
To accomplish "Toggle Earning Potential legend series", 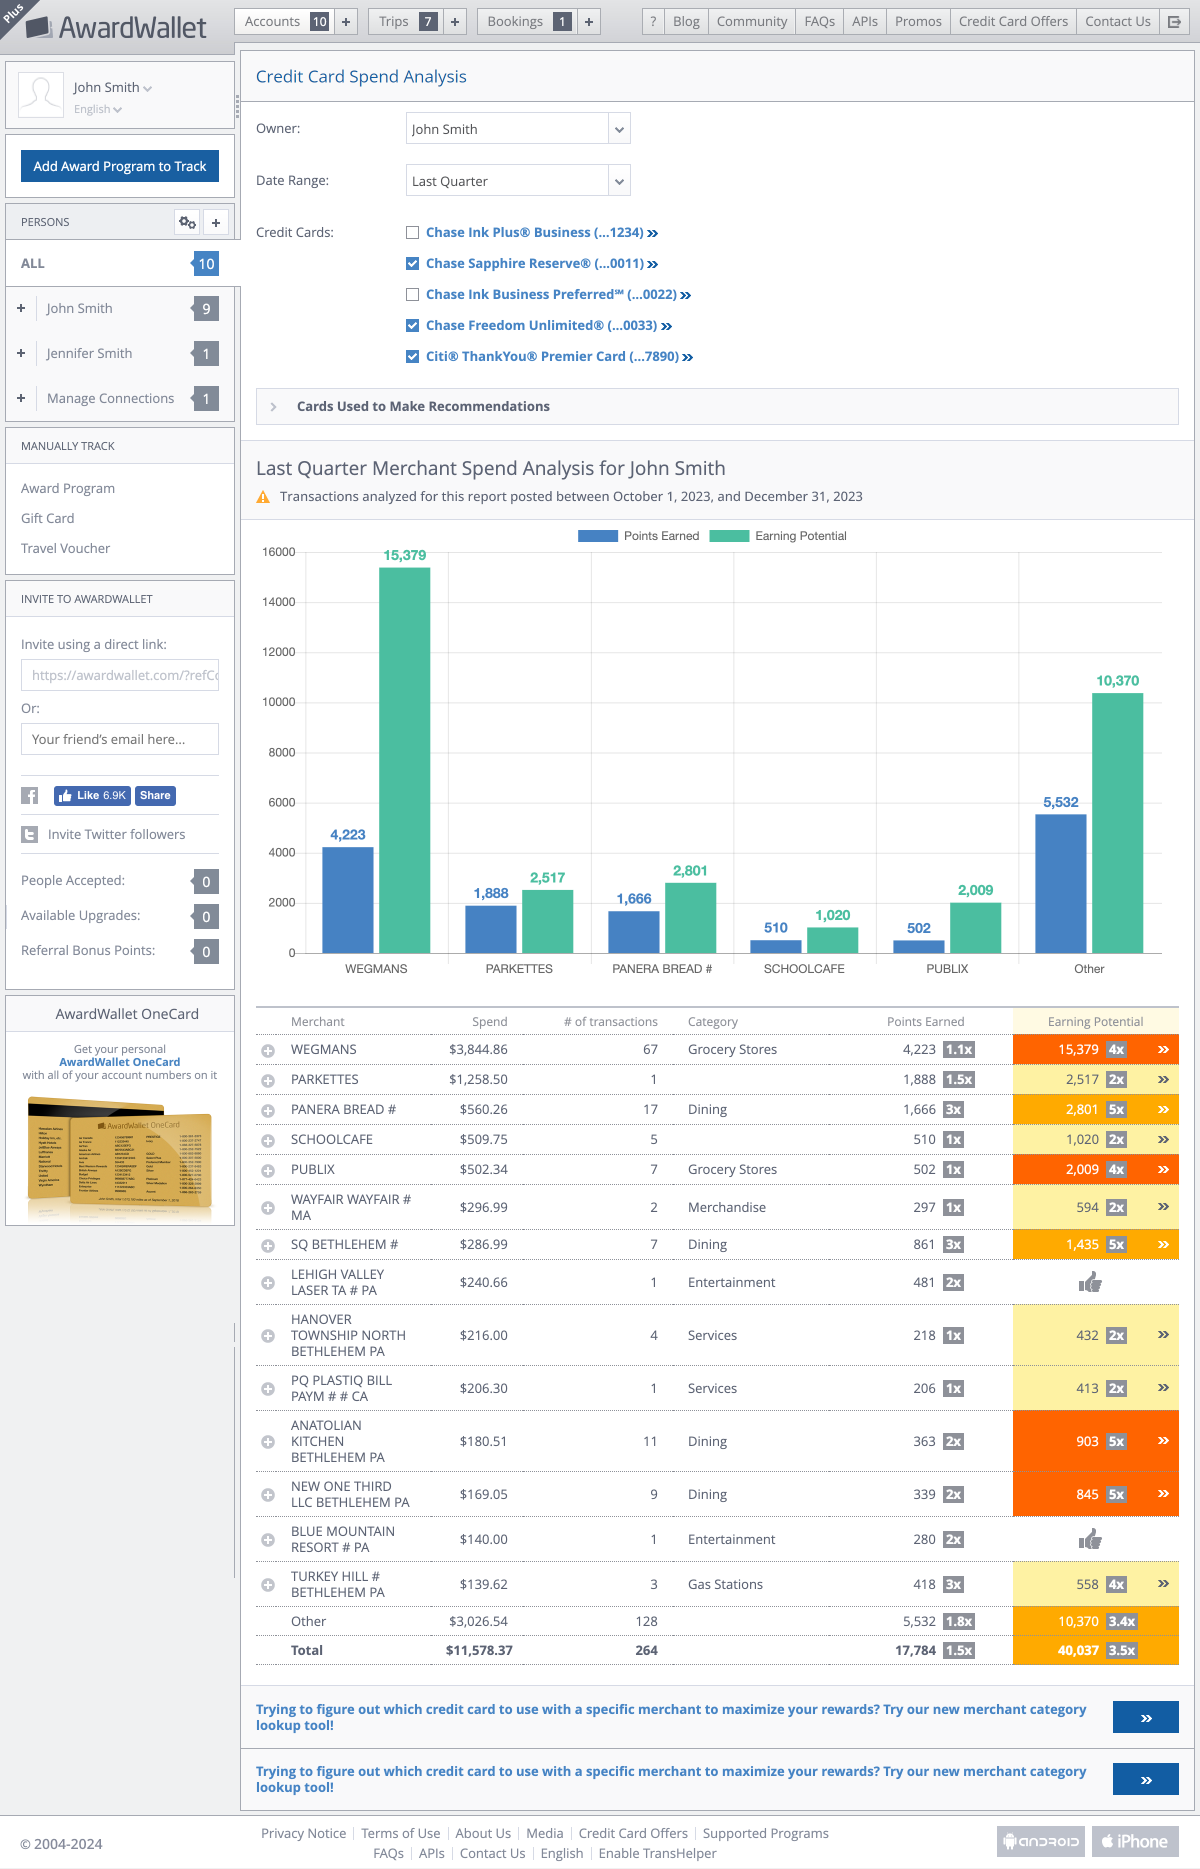I will (778, 536).
